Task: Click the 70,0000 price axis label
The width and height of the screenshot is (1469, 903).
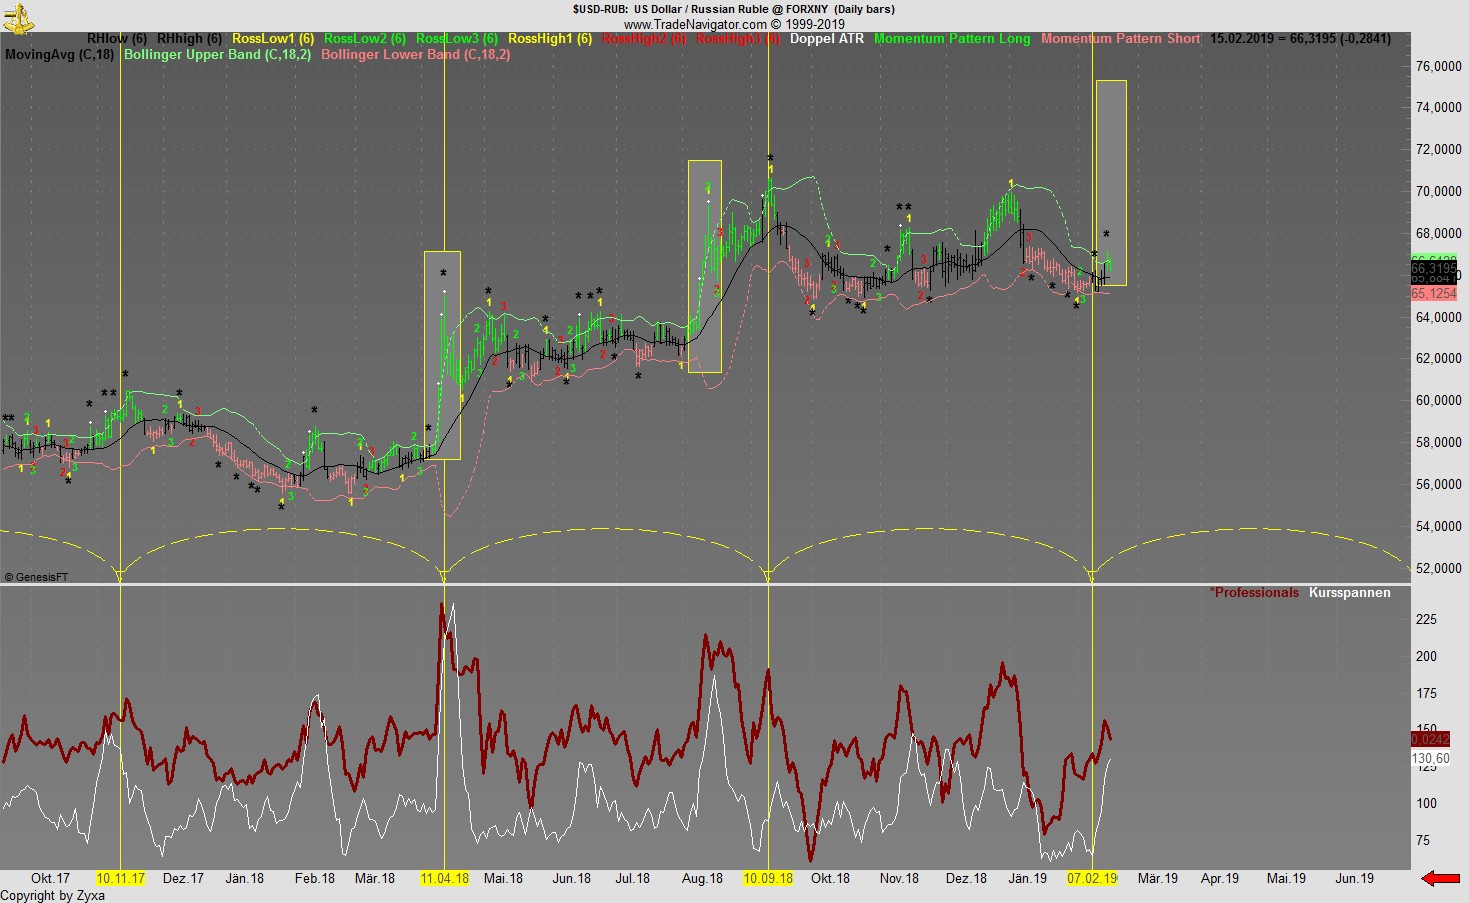Action: tap(1439, 192)
